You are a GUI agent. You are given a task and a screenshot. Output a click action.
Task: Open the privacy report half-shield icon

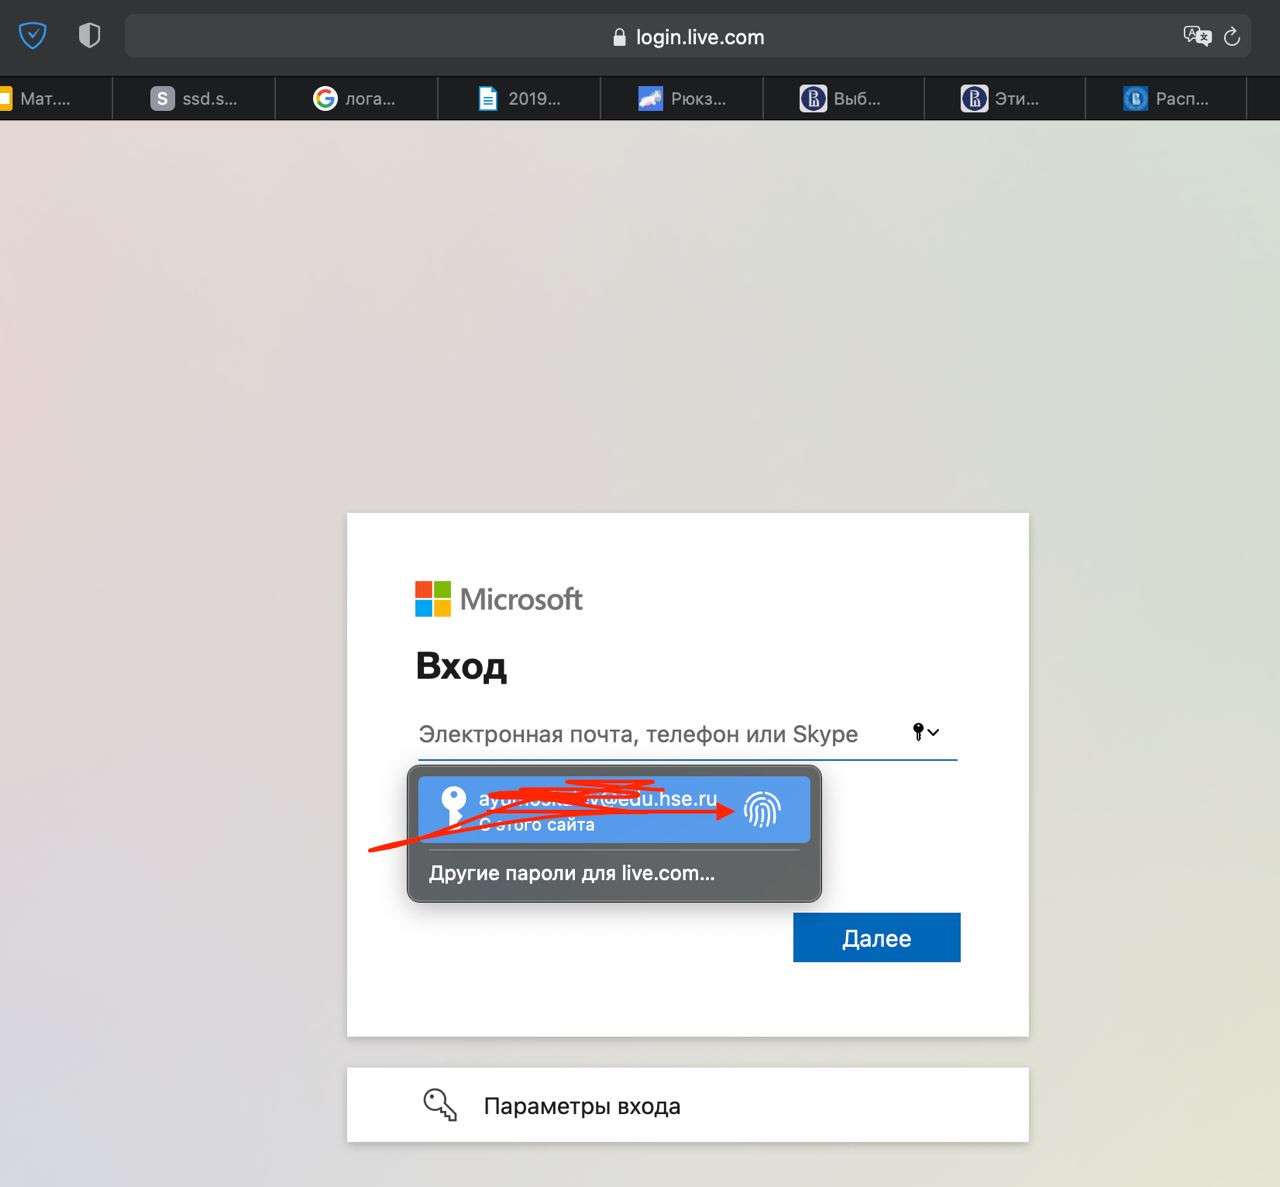pyautogui.click(x=90, y=37)
